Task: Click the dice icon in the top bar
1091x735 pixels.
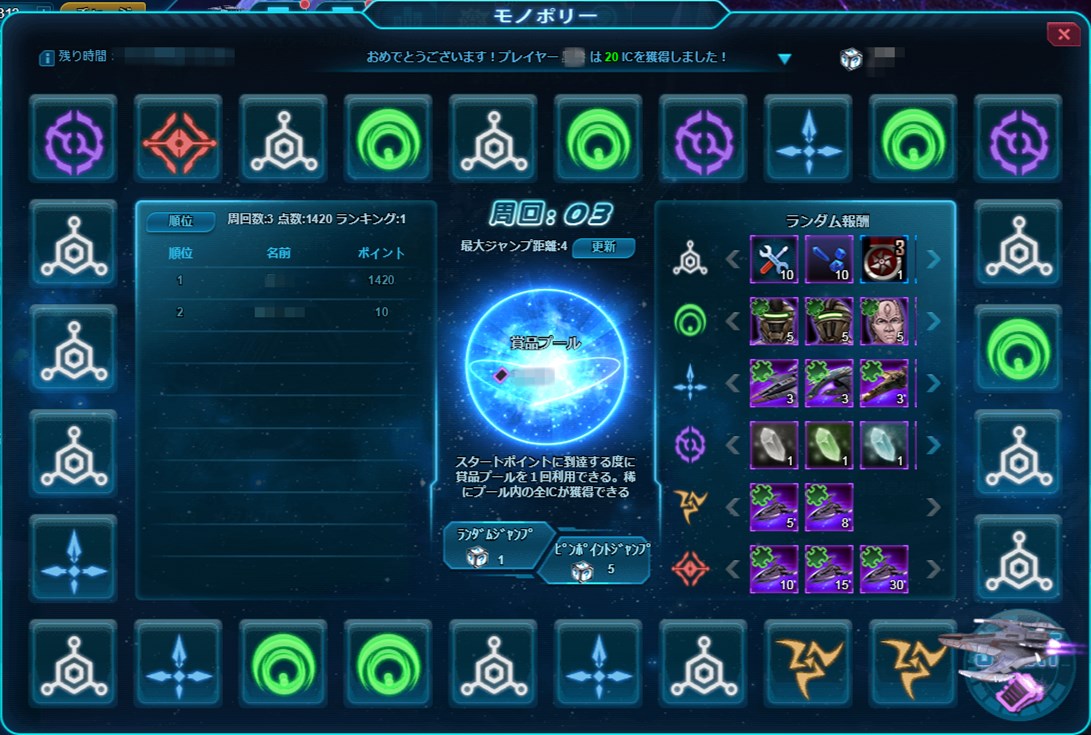Action: 850,59
